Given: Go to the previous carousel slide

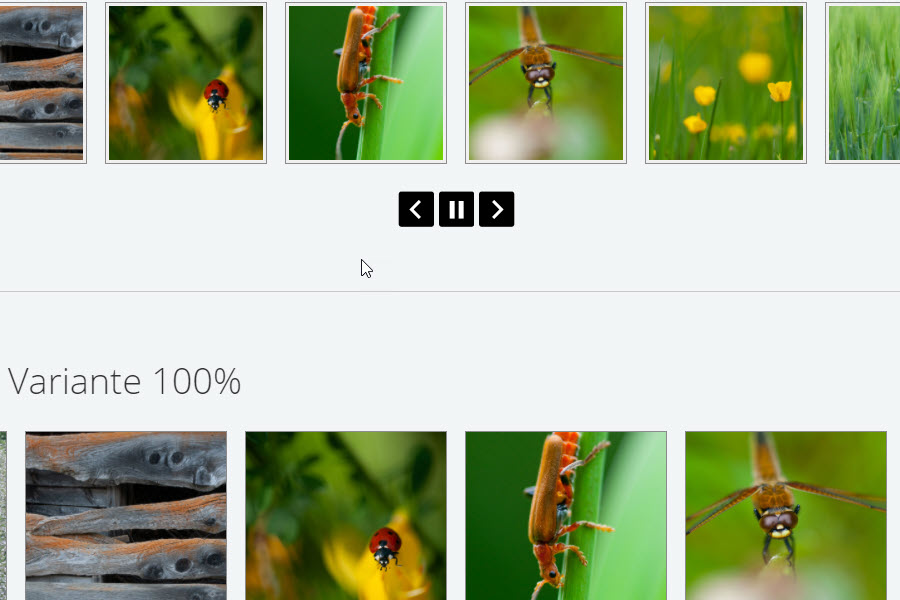Looking at the screenshot, I should tap(416, 209).
